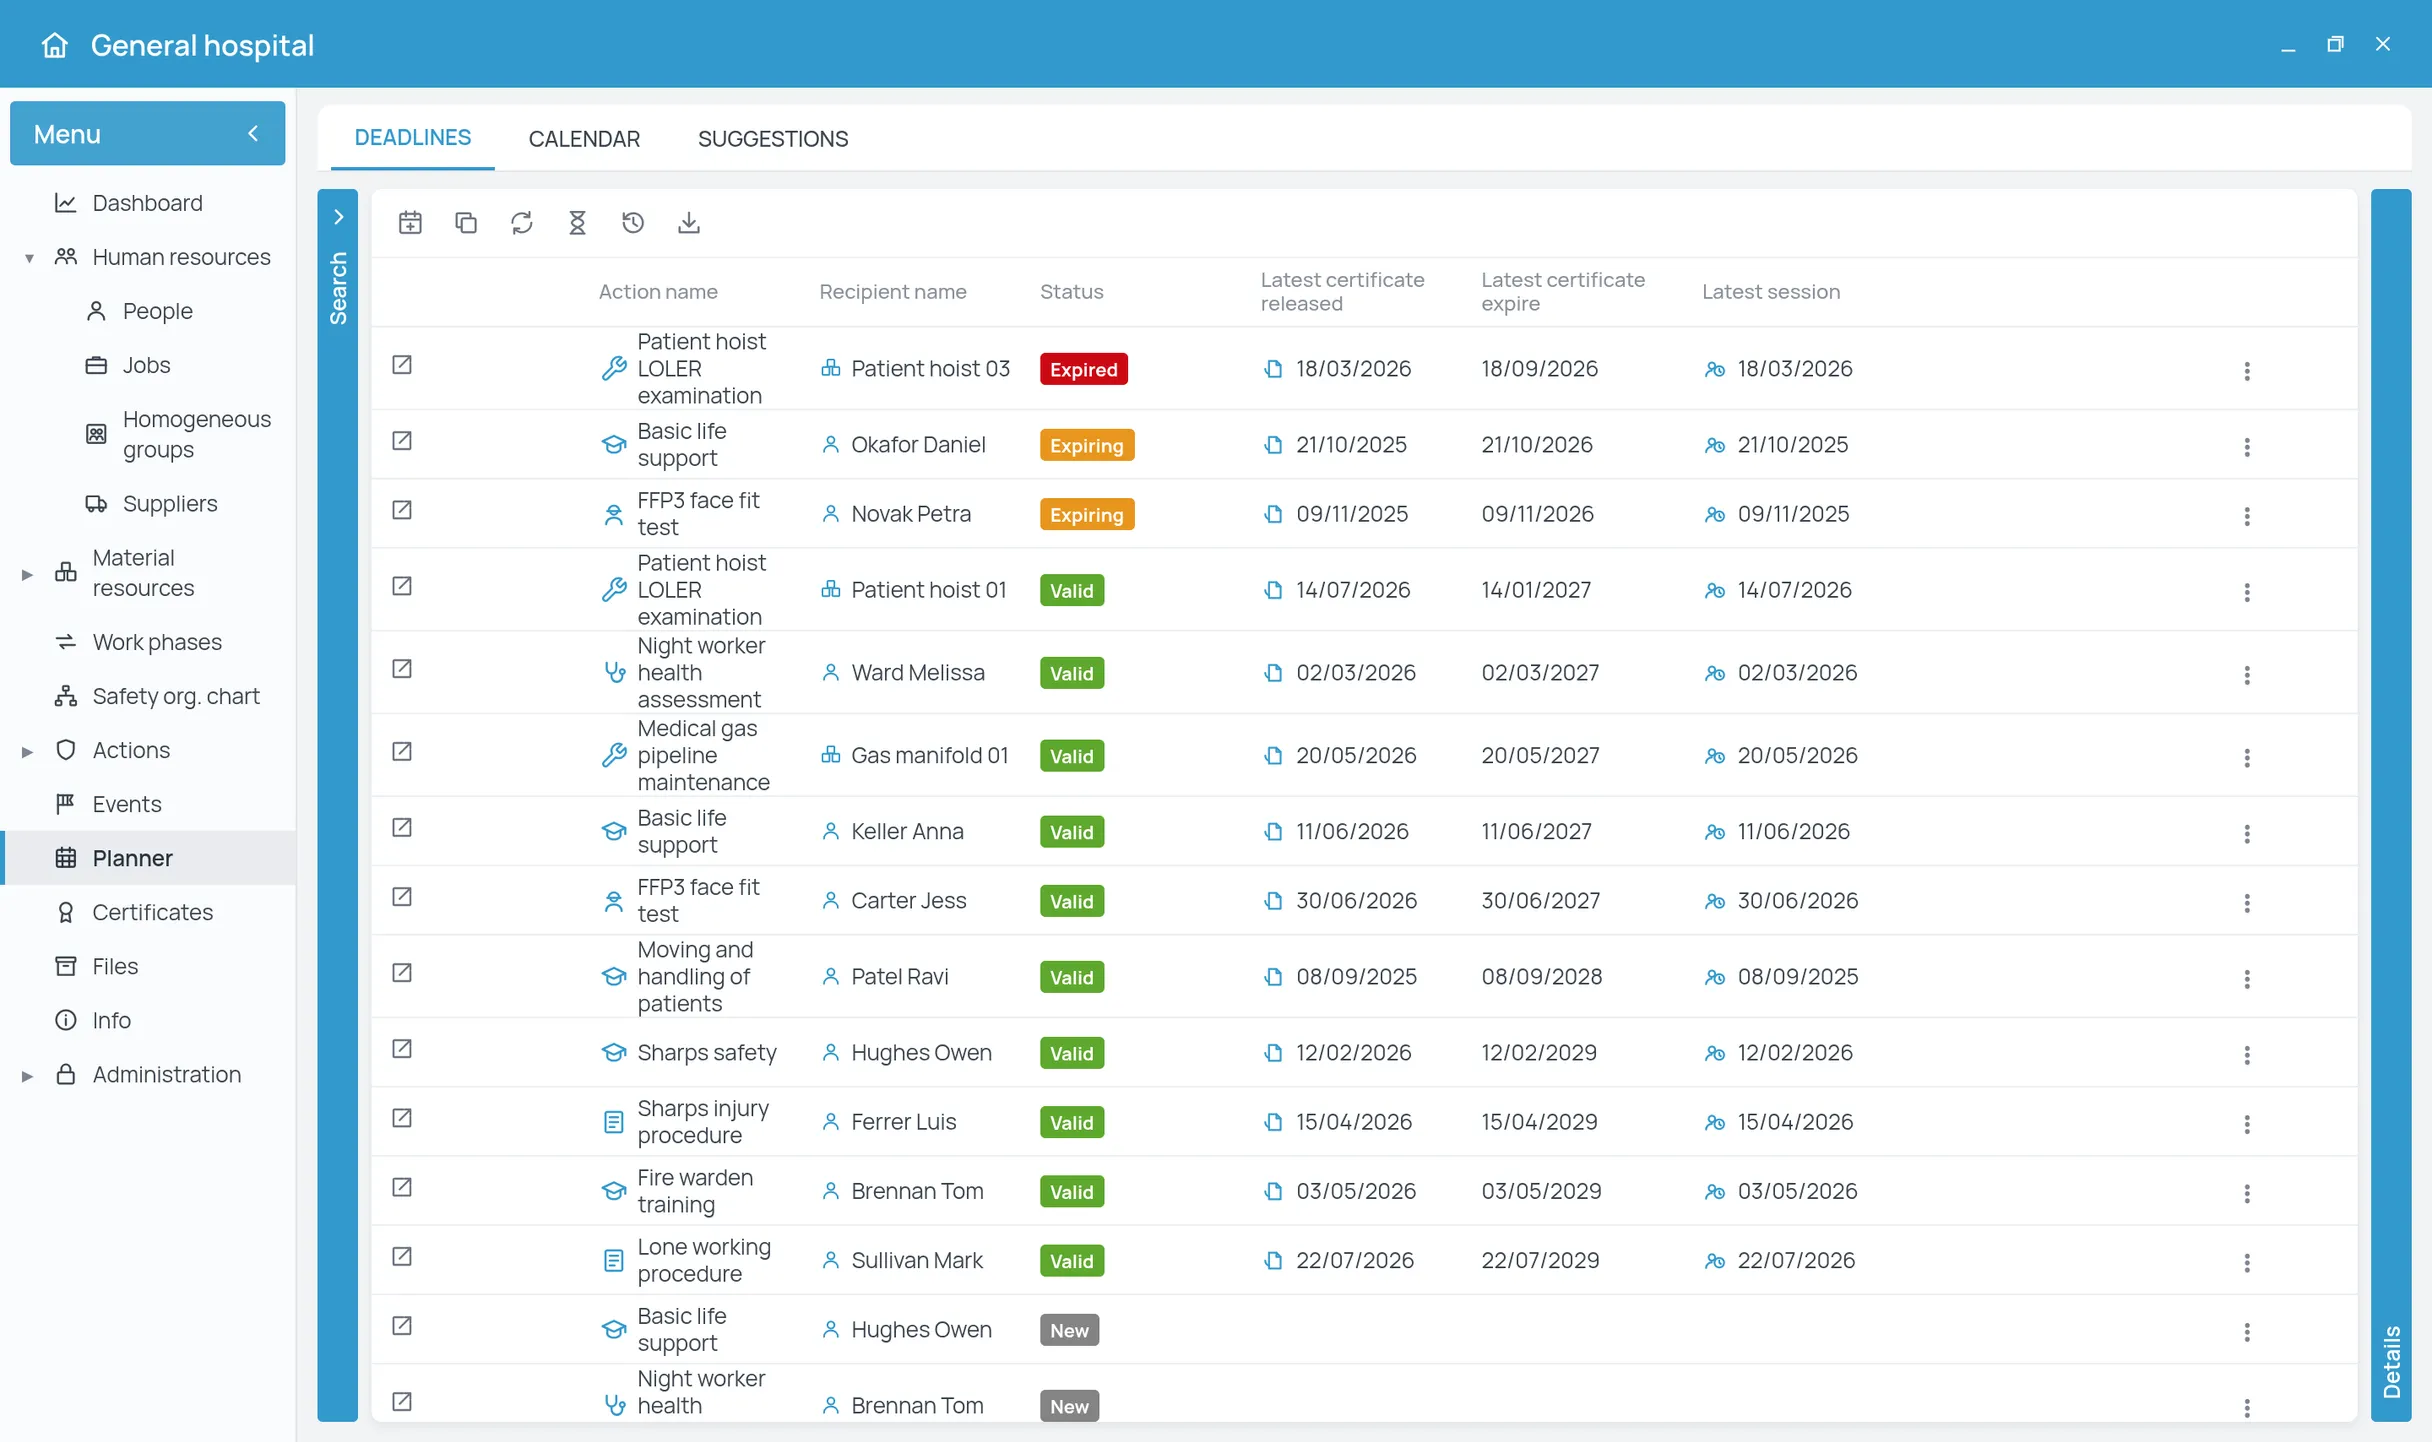Open the Details side panel
The height and width of the screenshot is (1442, 2432).
pos(2391,804)
